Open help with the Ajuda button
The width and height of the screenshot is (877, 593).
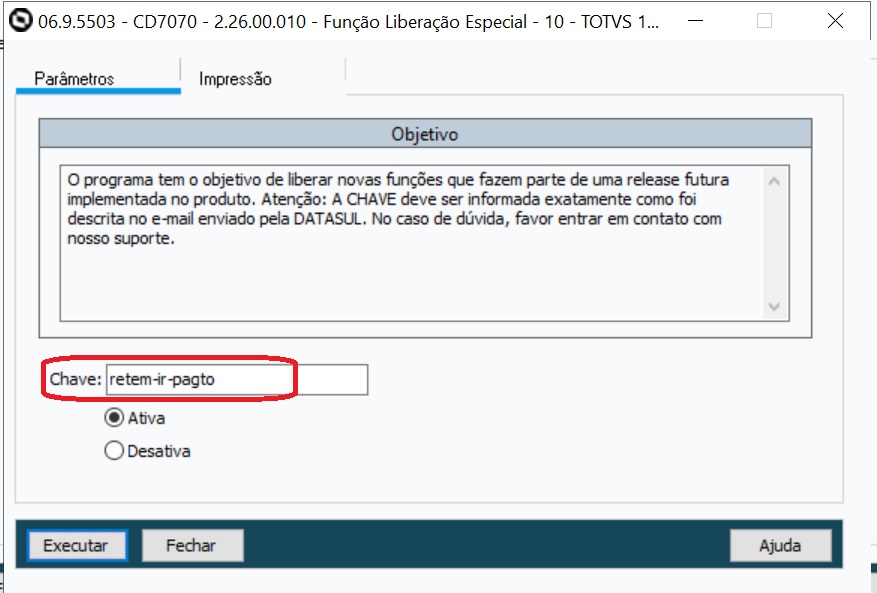coord(780,545)
